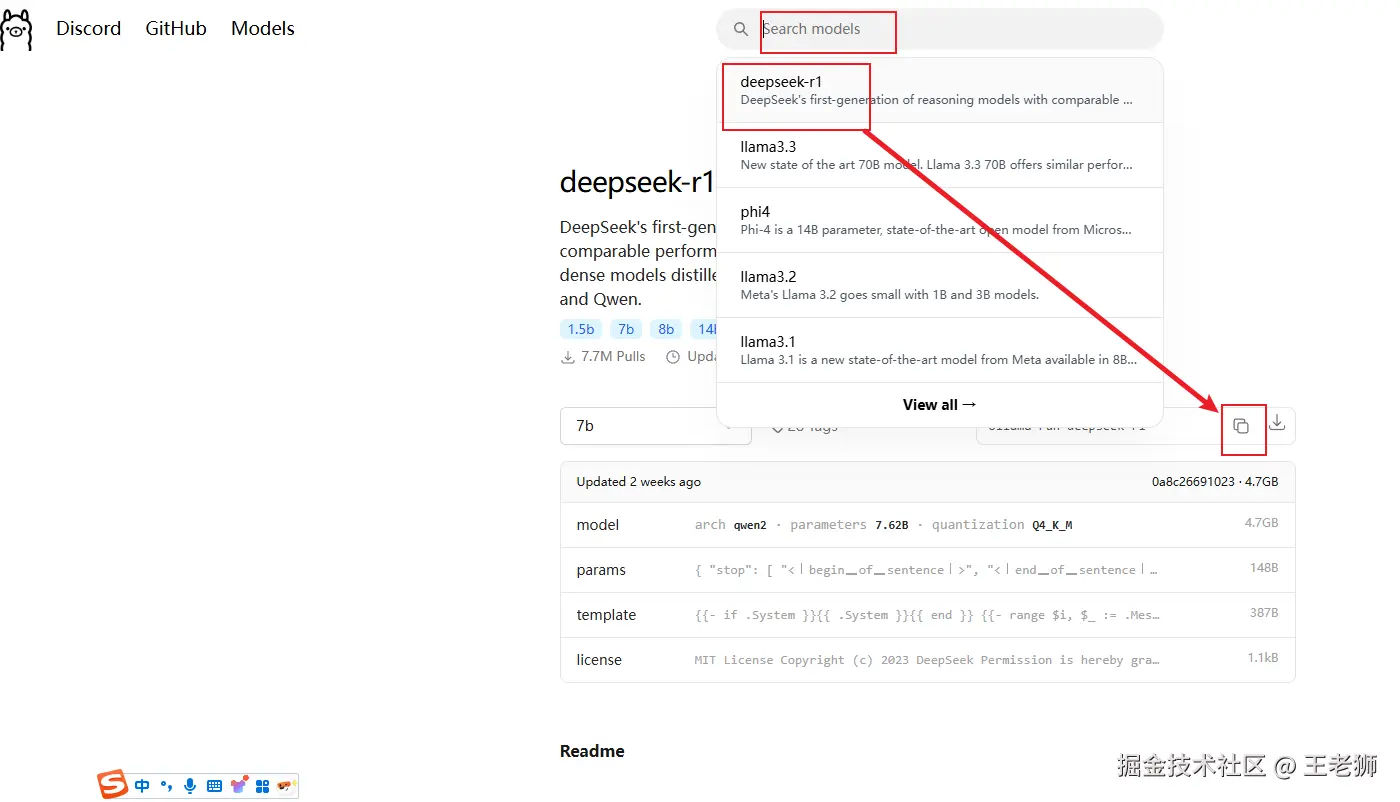Open the IME four-square toolbox icon
The width and height of the screenshot is (1400, 802).
(263, 786)
